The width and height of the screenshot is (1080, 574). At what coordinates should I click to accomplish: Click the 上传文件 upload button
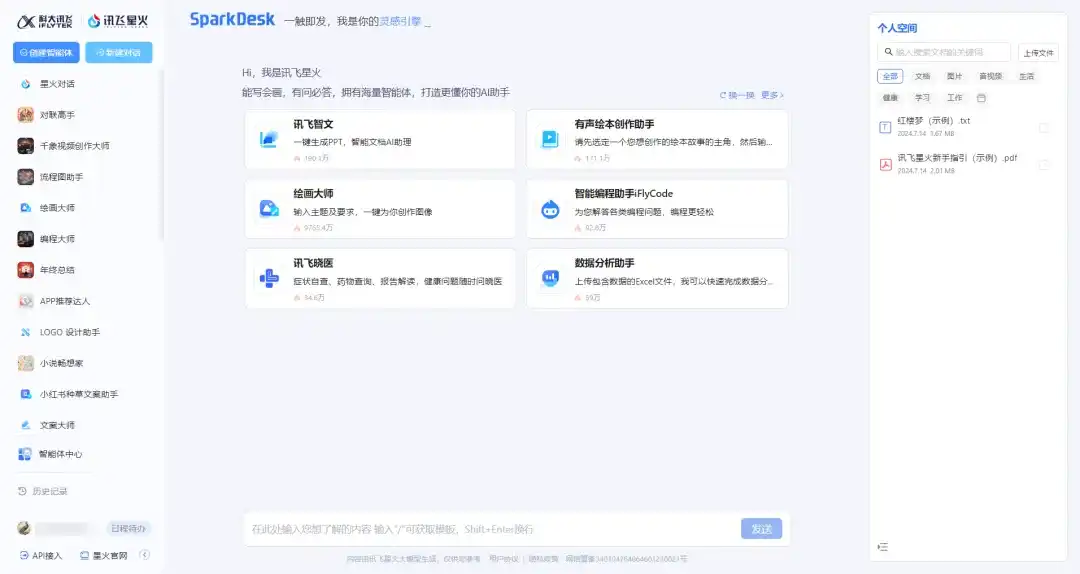tap(1038, 53)
